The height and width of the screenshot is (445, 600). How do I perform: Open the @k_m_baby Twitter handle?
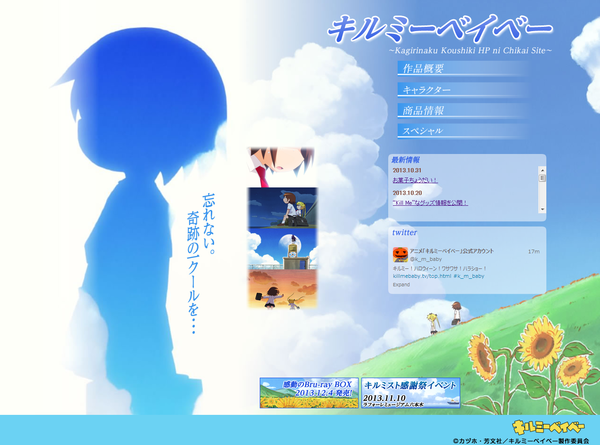[426, 259]
